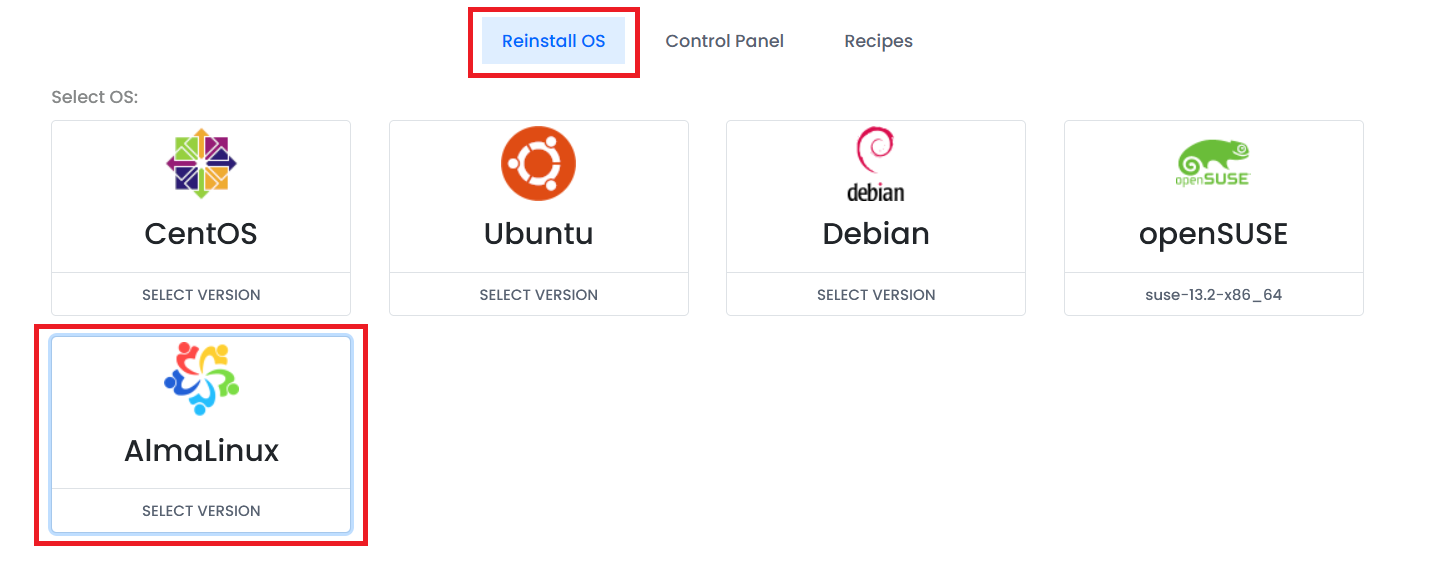Select the AlmaLinux title text
The width and height of the screenshot is (1442, 562).
coord(201,451)
